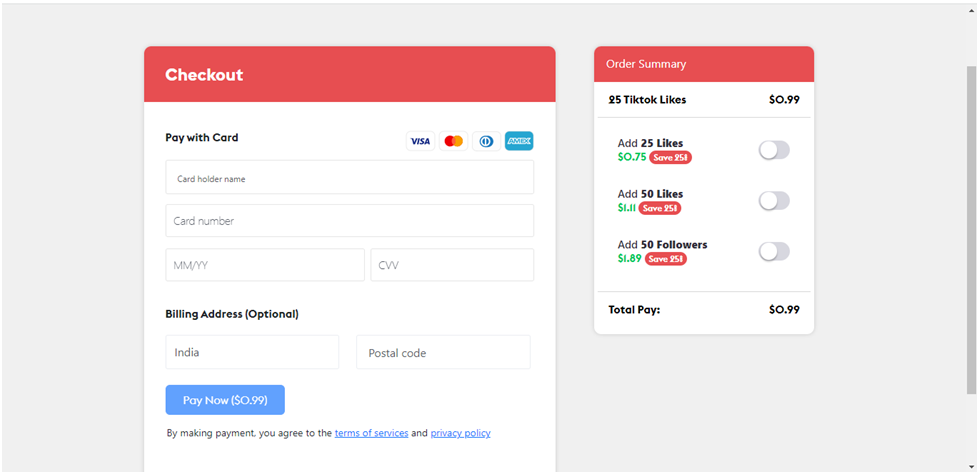
Task: Focus the Card holder name field
Action: pyautogui.click(x=350, y=177)
